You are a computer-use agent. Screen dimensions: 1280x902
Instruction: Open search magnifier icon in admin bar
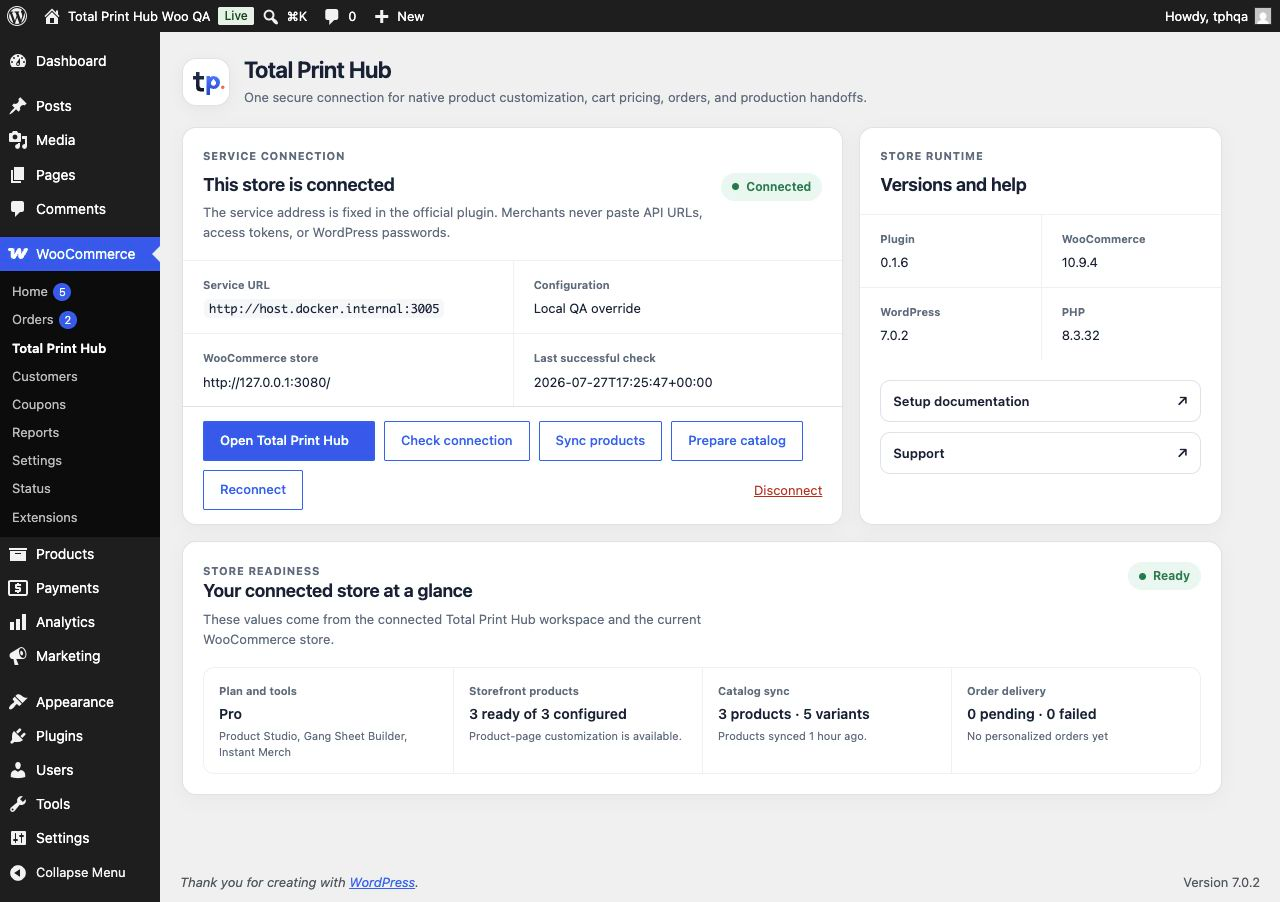(271, 16)
